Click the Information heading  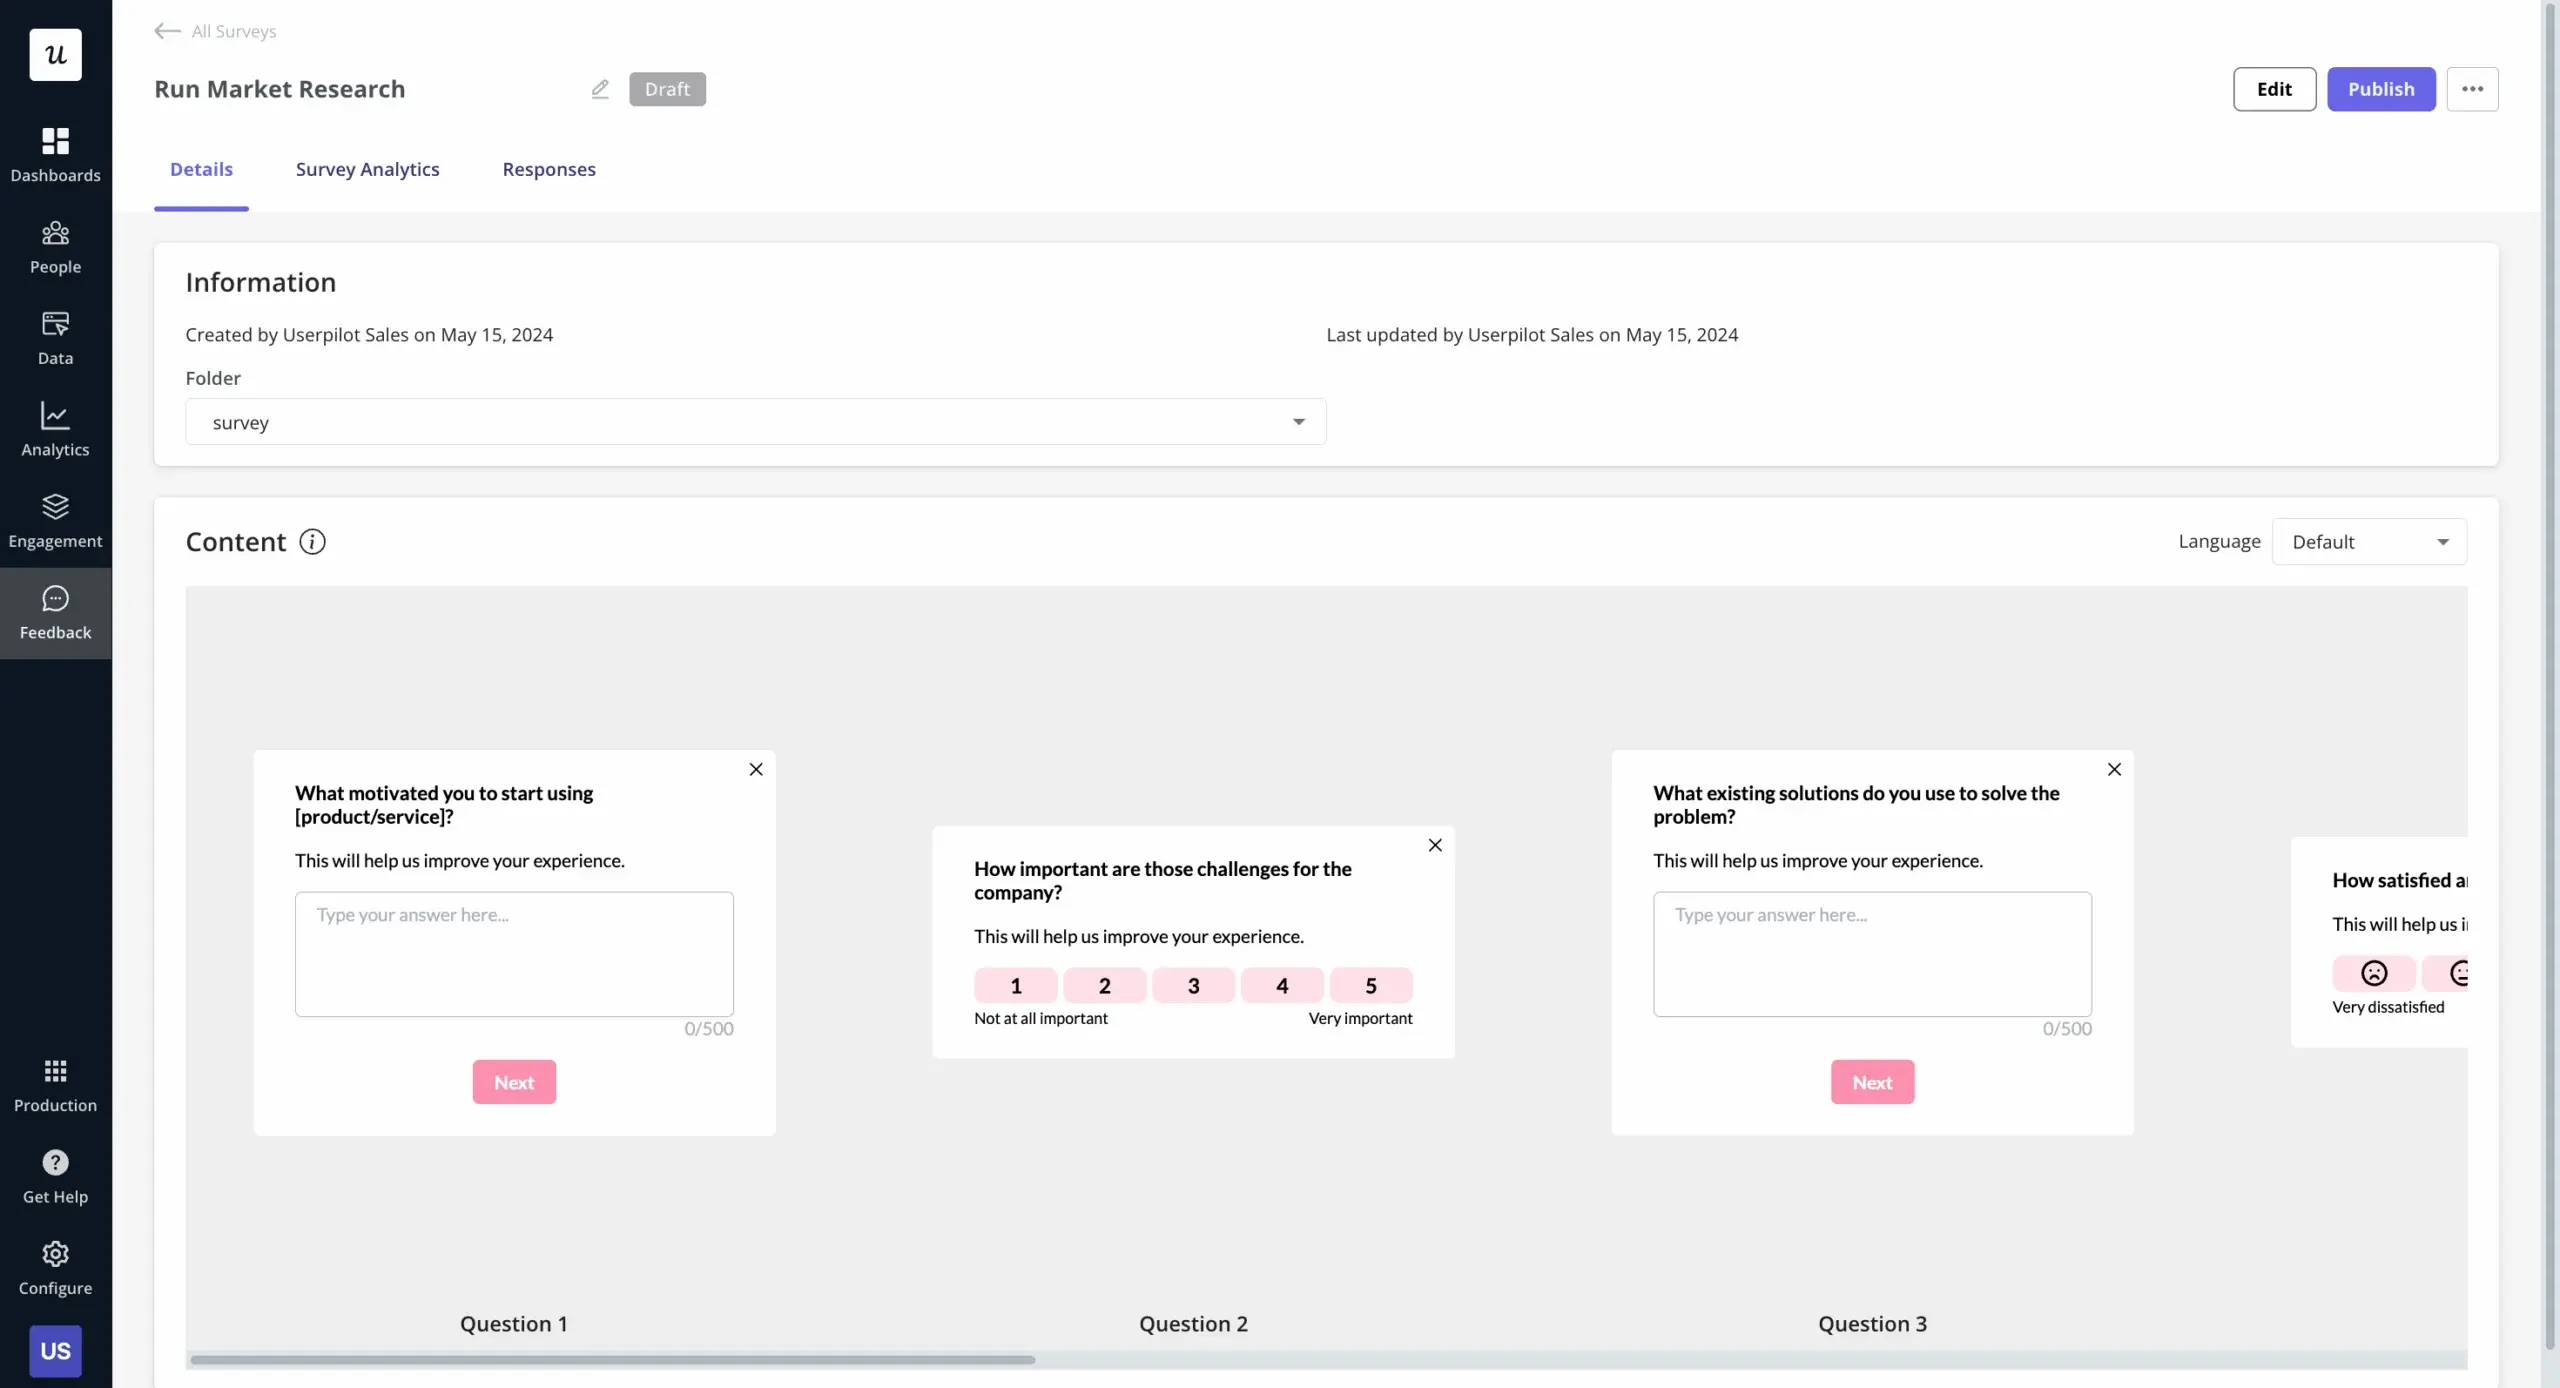tap(261, 282)
